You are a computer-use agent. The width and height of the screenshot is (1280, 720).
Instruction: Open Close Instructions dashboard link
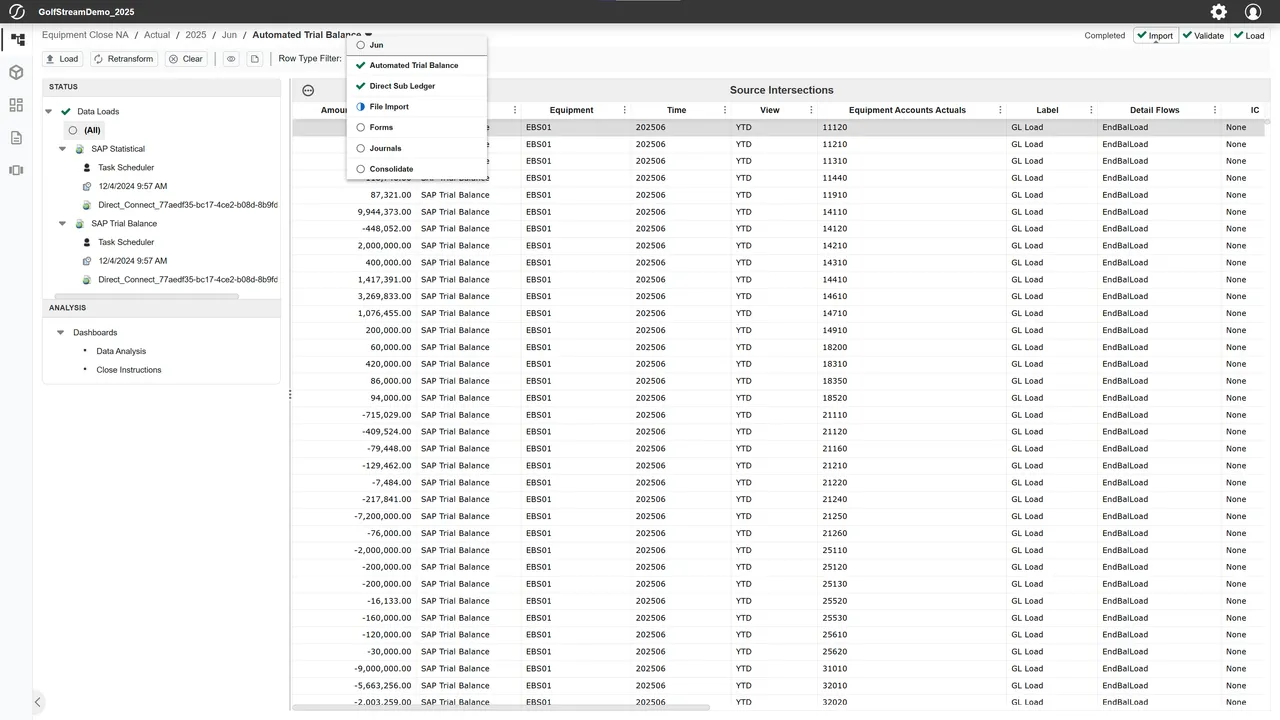pos(129,370)
